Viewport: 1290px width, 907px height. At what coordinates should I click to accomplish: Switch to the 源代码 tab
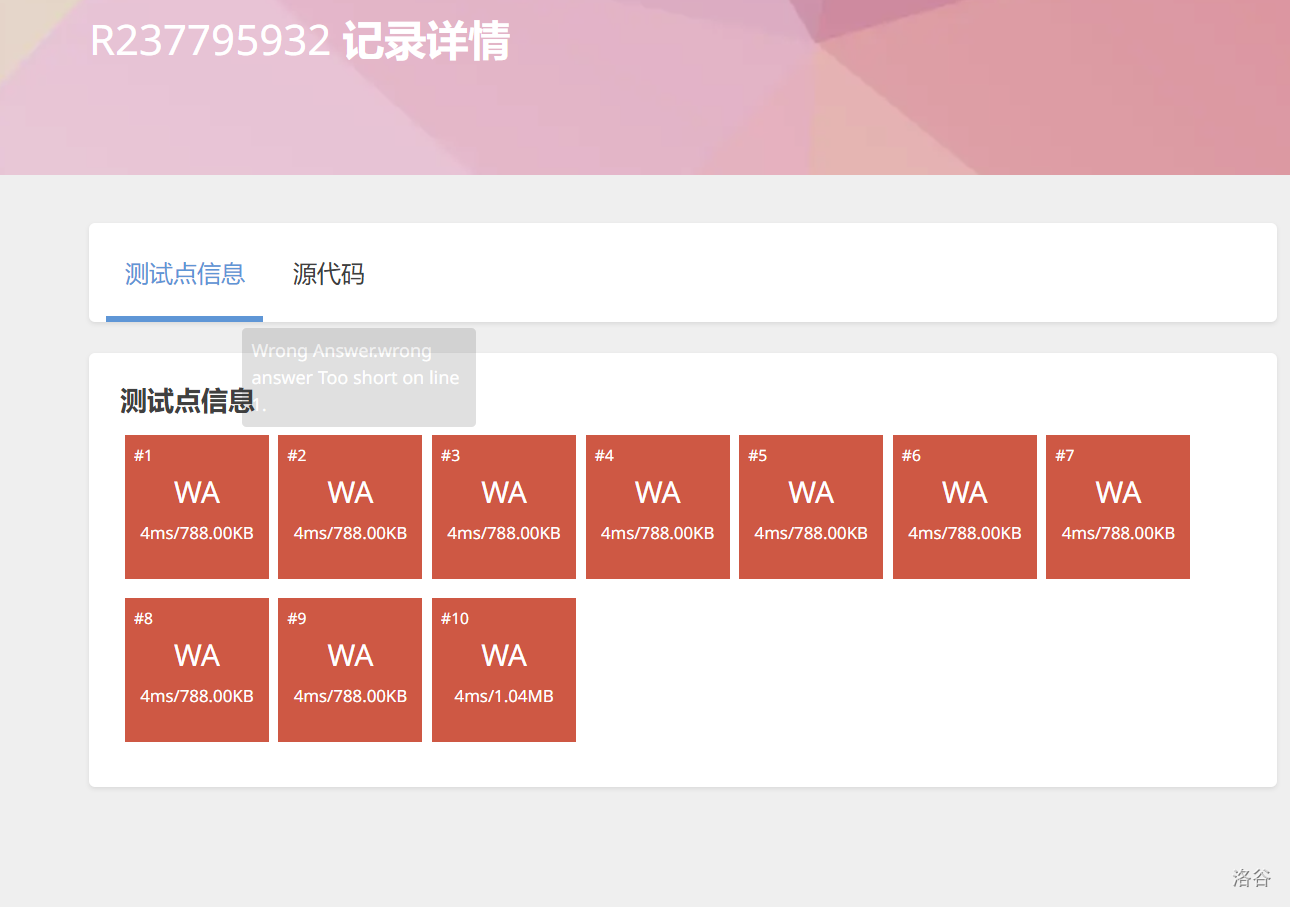[328, 274]
